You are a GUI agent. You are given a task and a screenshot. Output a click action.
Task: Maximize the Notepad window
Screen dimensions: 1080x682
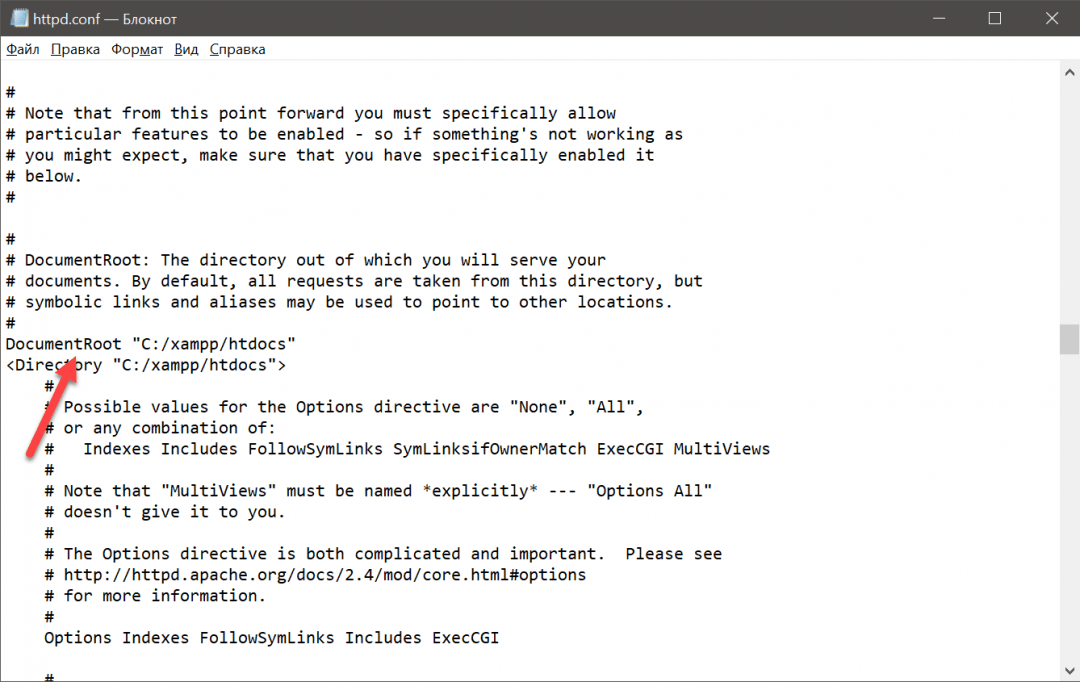click(x=994, y=18)
